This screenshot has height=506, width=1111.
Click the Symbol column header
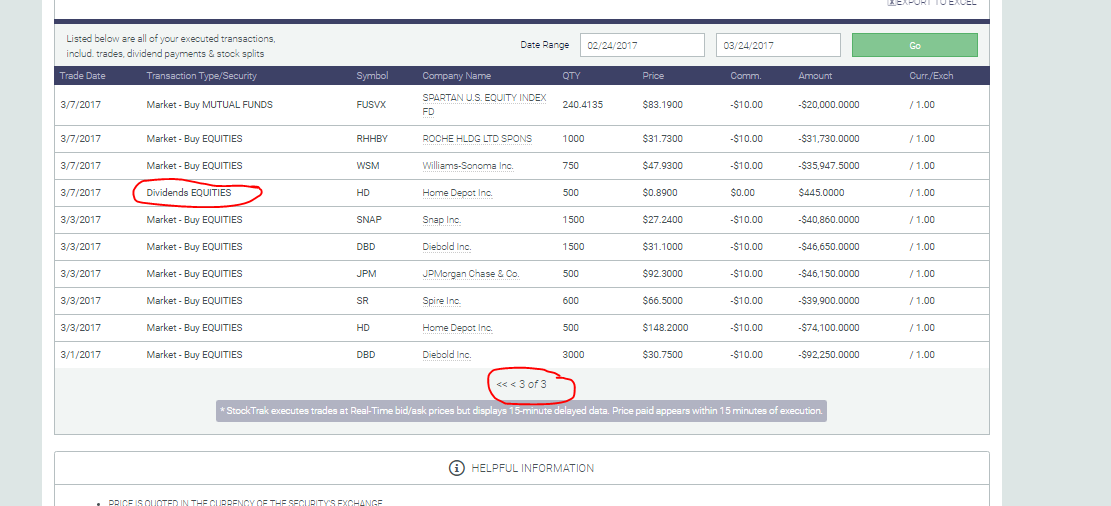point(372,76)
